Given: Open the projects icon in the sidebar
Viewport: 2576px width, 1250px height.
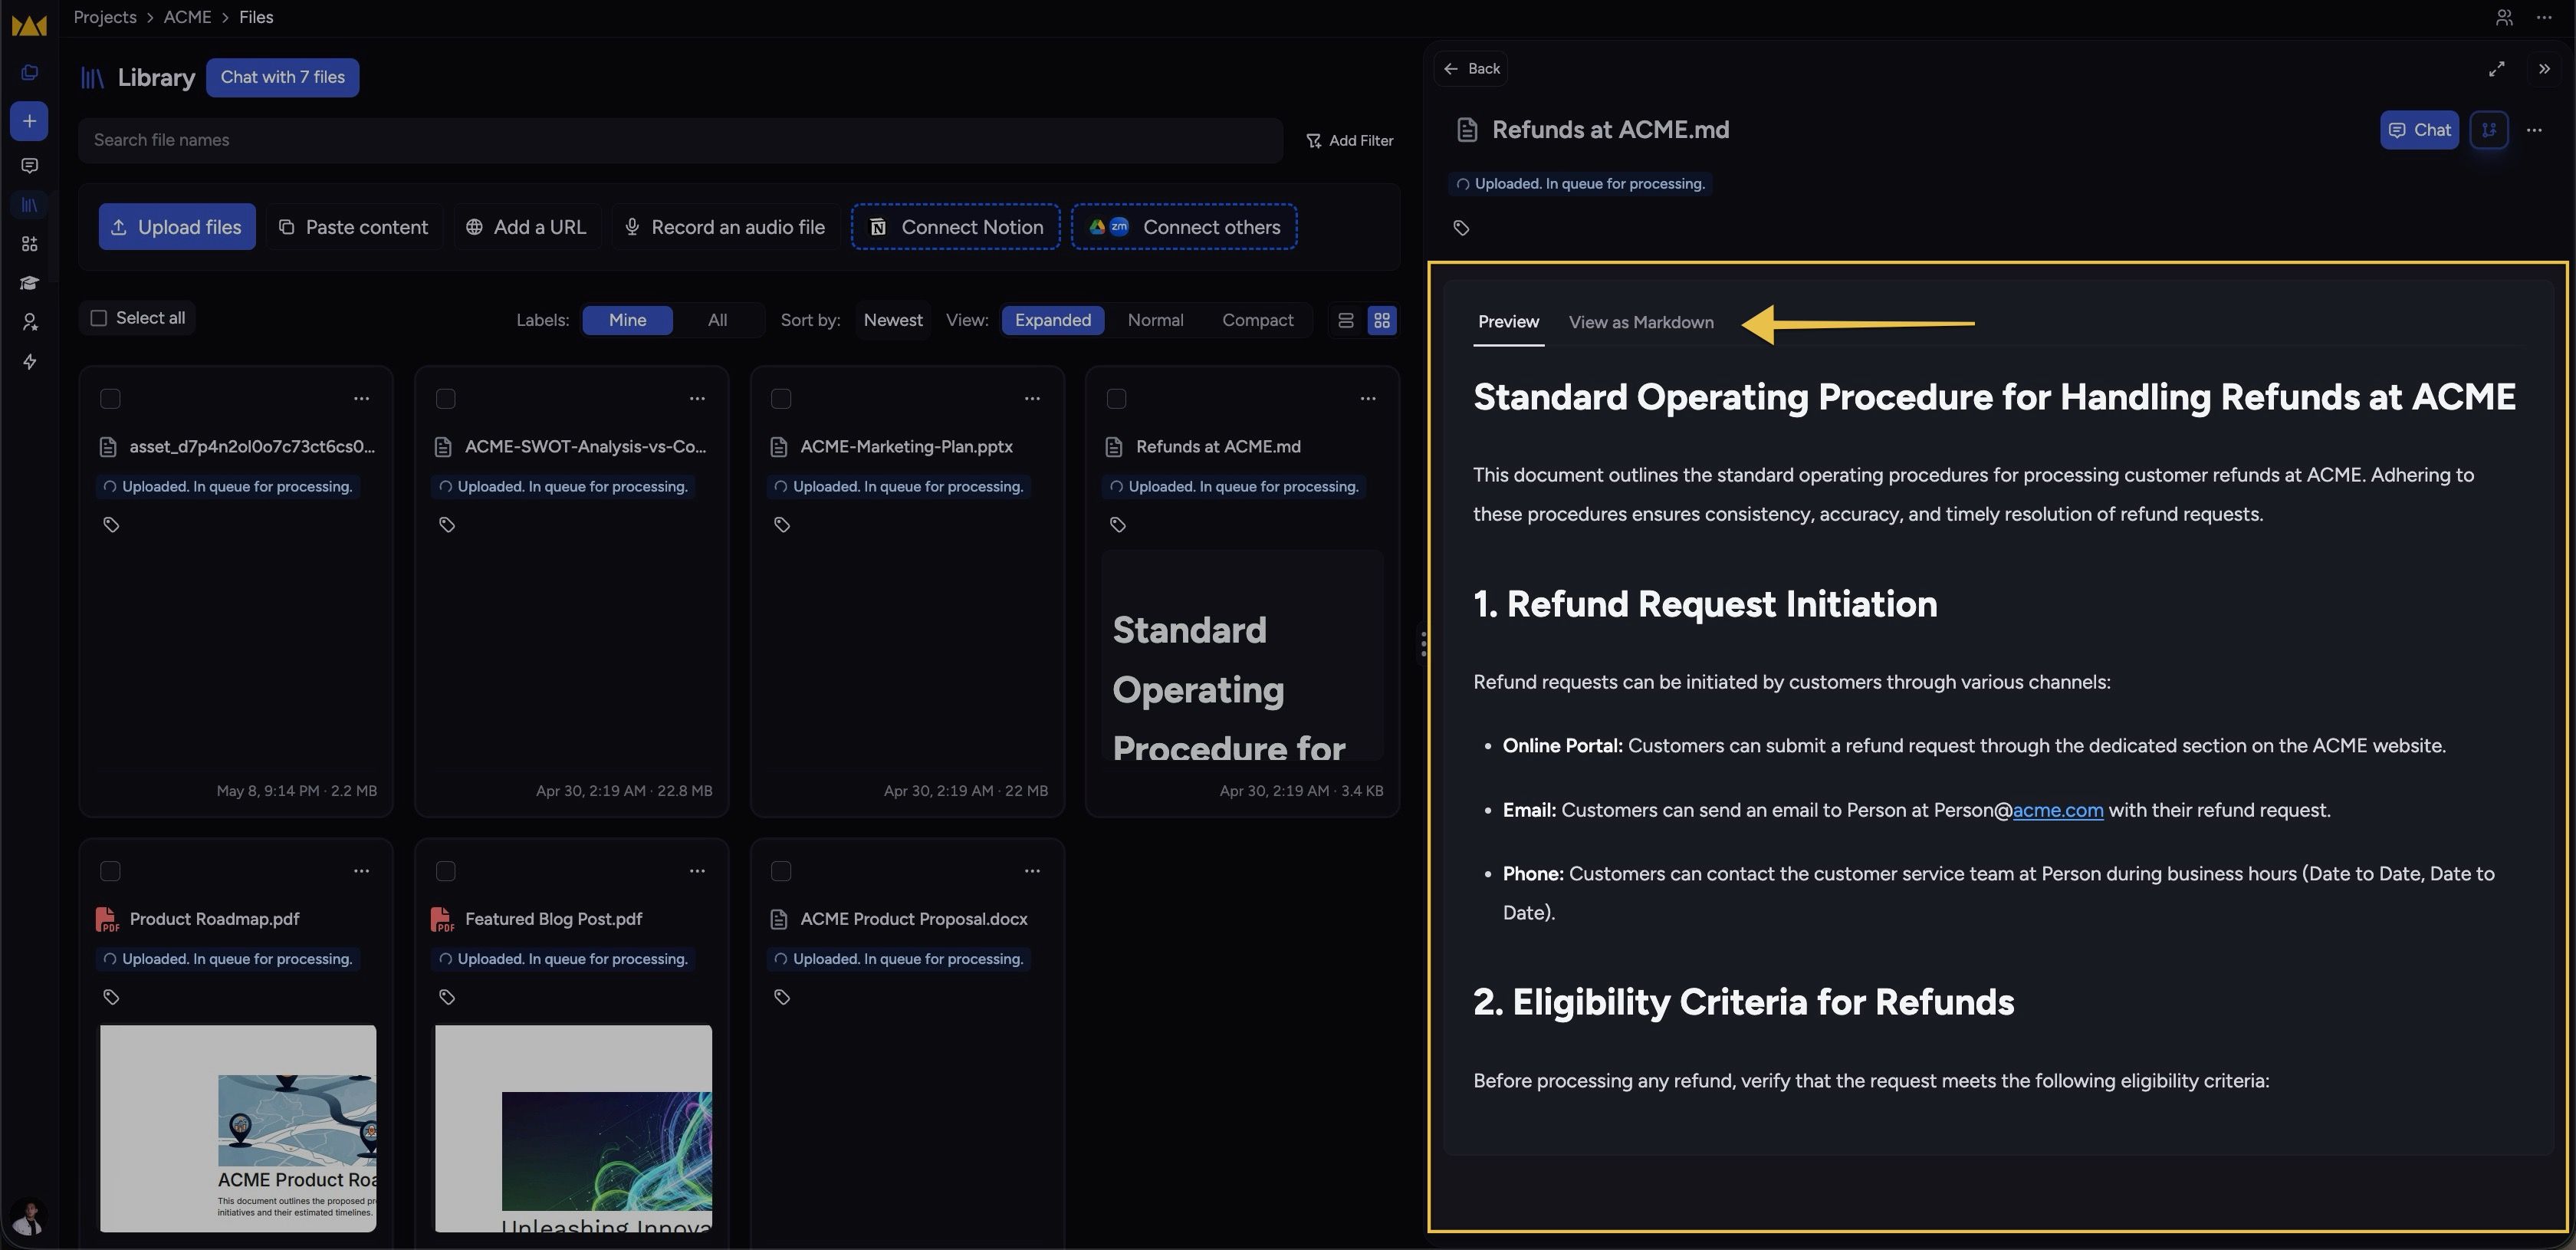Looking at the screenshot, I should pyautogui.click(x=29, y=73).
